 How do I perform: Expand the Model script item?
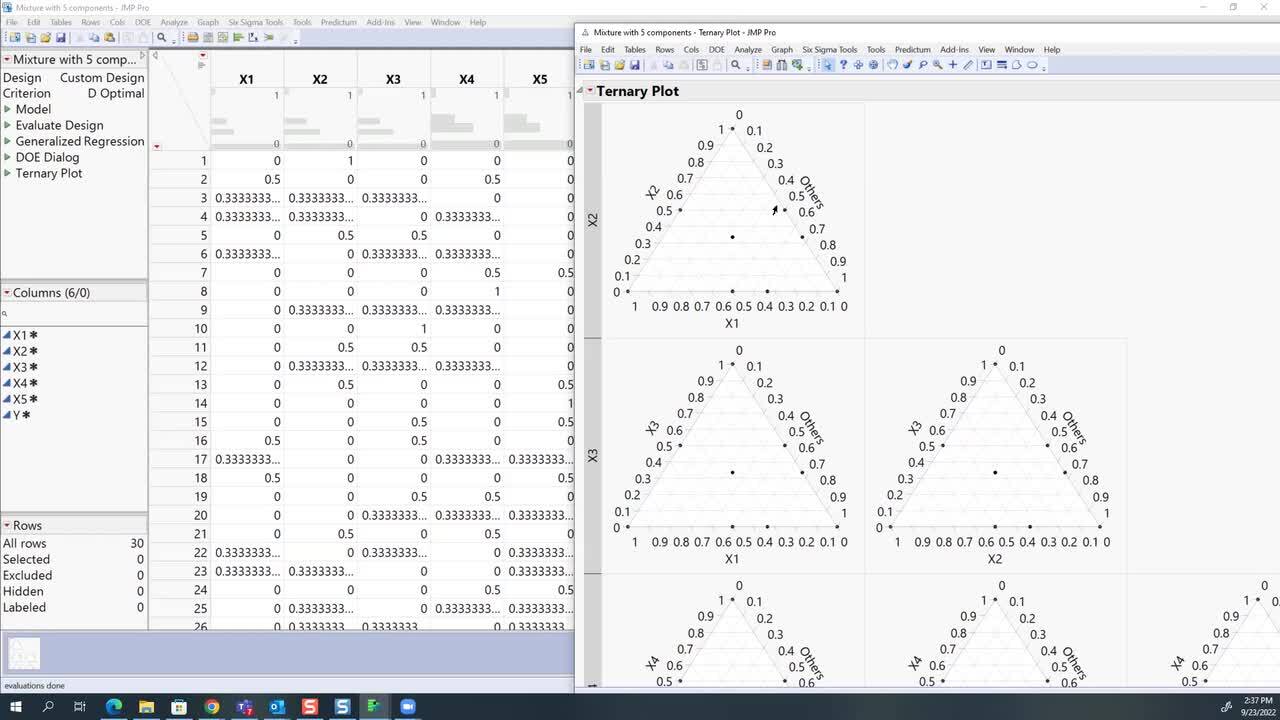click(8, 110)
